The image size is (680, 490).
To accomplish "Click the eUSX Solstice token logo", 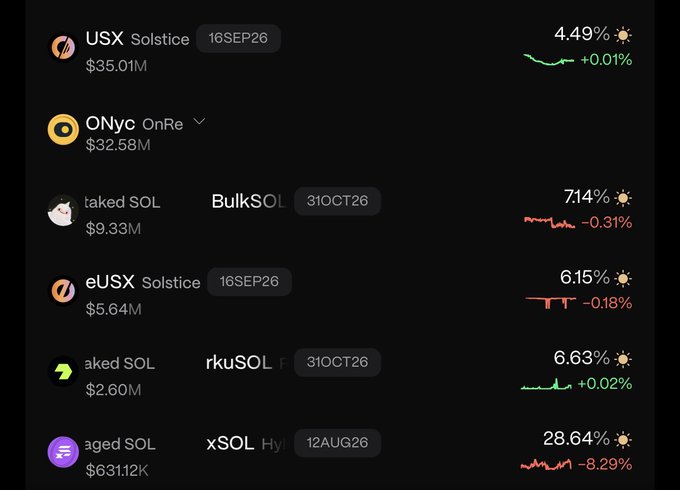I will (x=63, y=291).
